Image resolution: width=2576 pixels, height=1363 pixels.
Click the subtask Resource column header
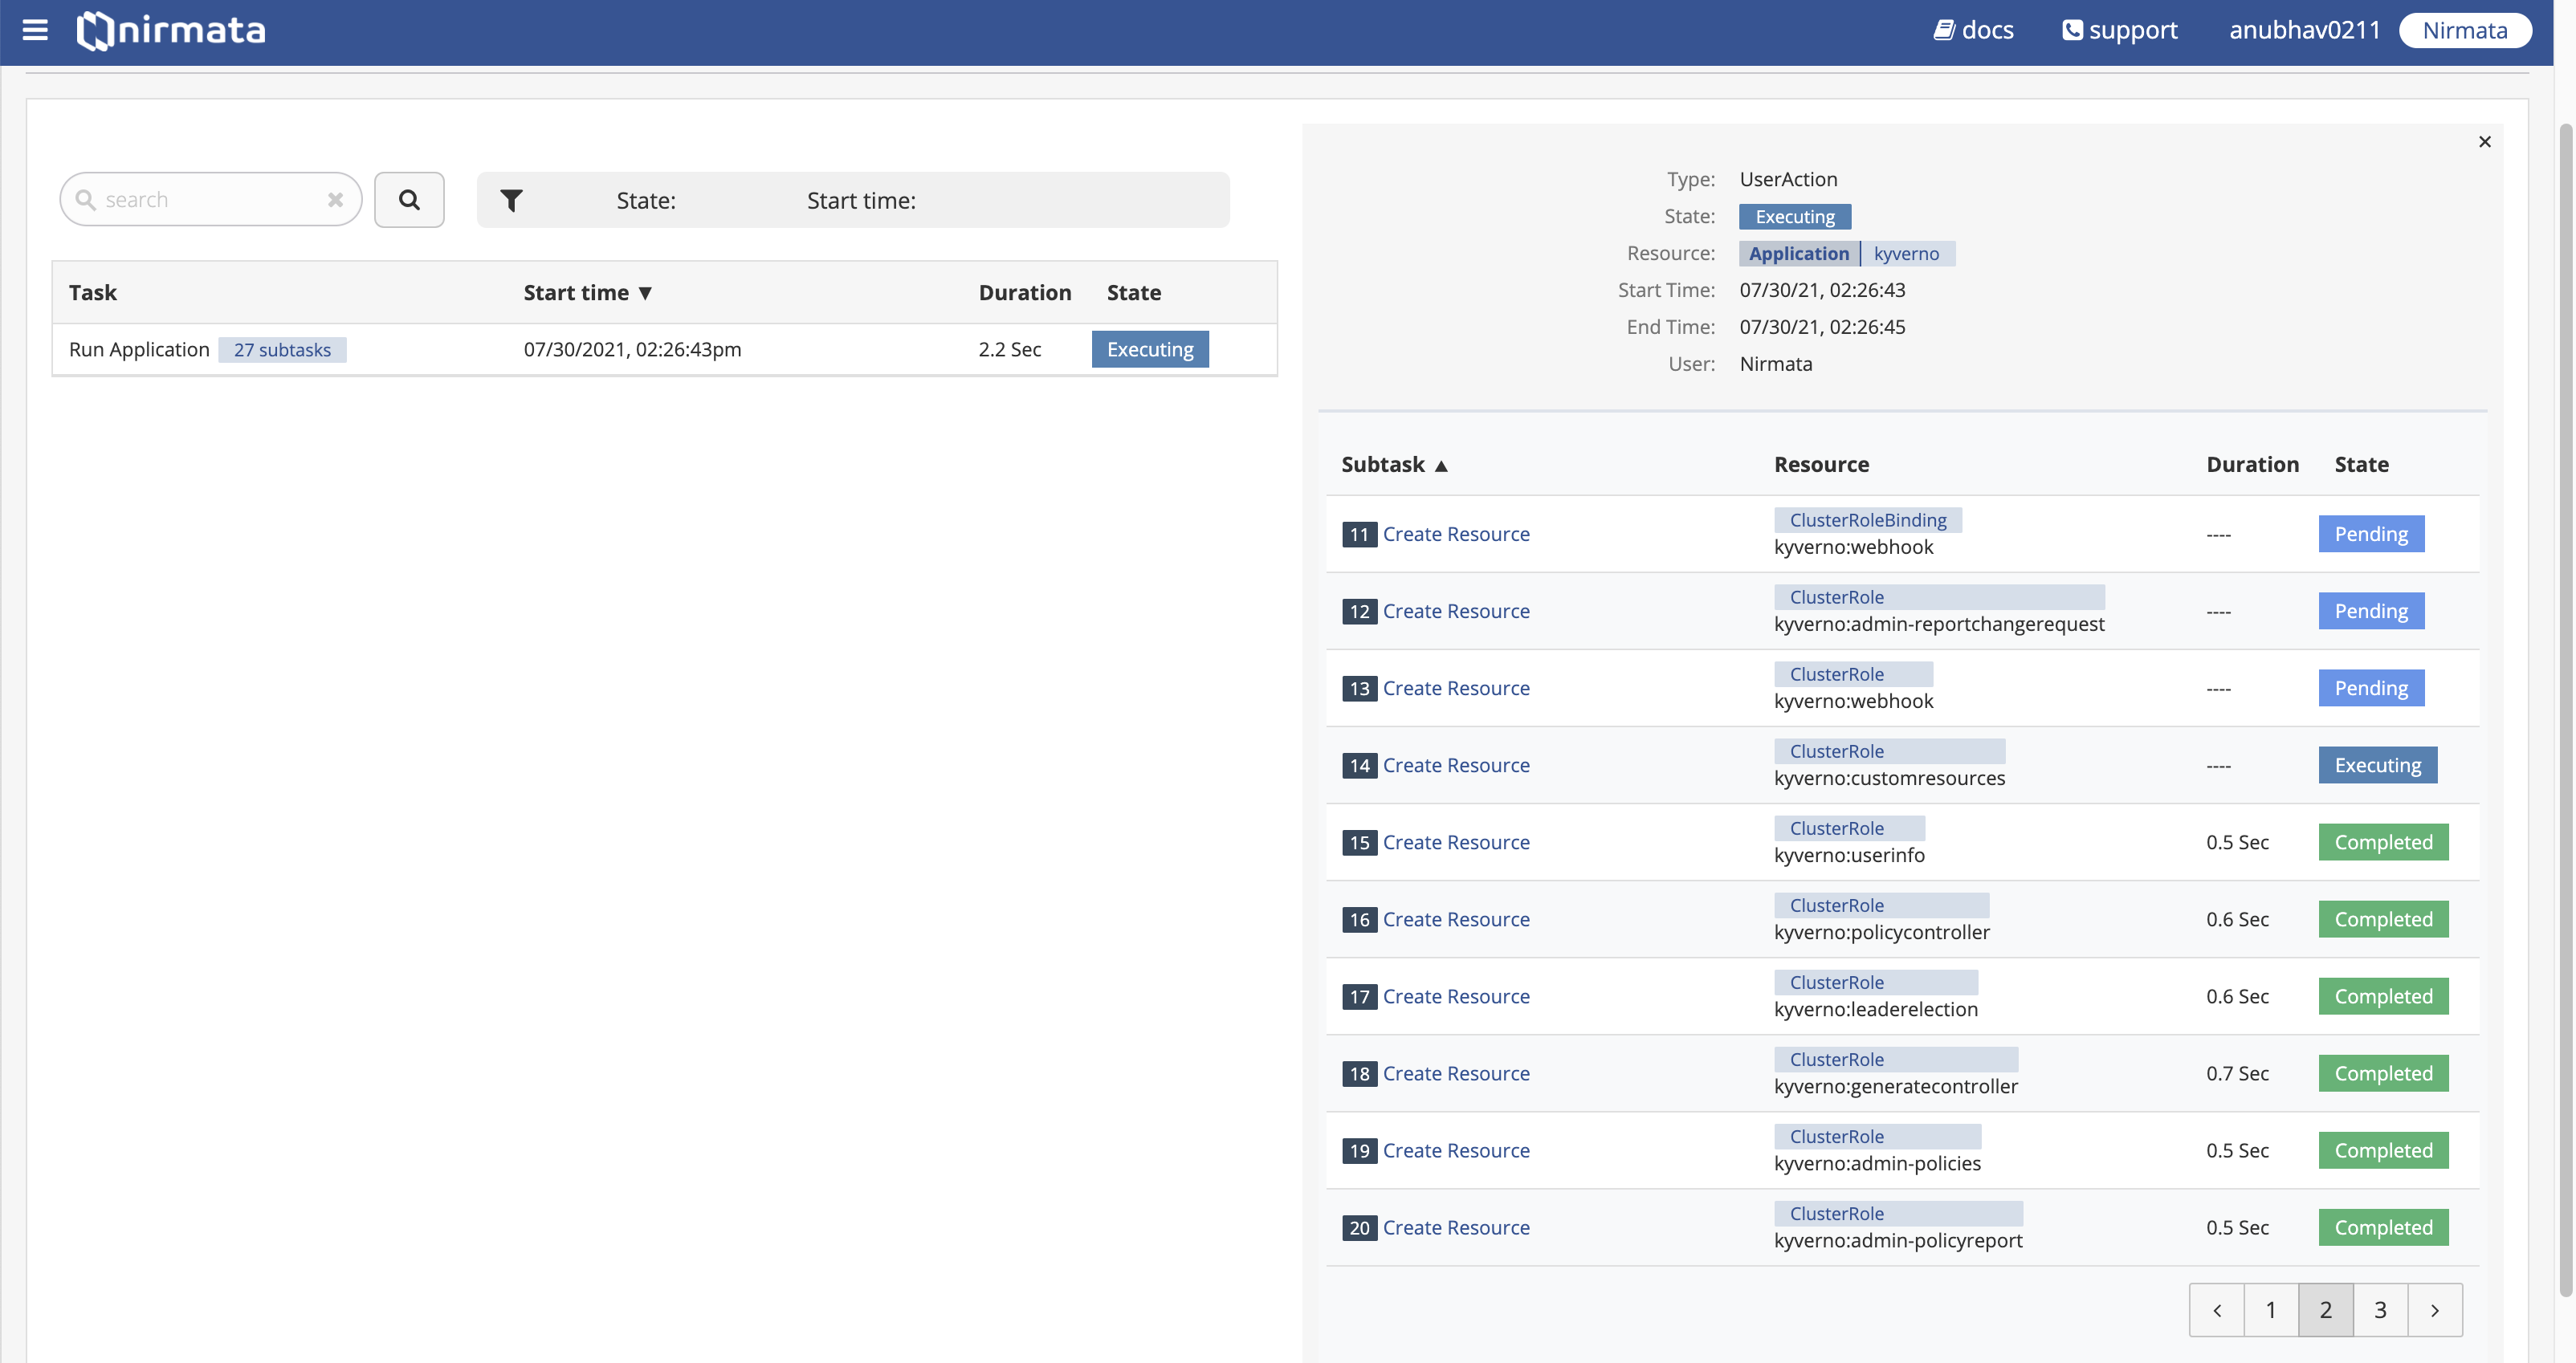[1821, 465]
